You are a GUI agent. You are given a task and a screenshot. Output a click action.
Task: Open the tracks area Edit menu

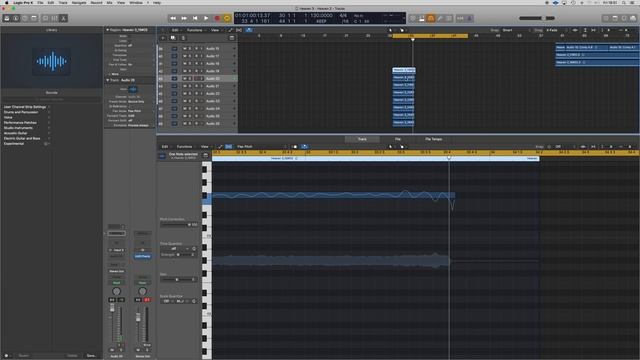(175, 30)
